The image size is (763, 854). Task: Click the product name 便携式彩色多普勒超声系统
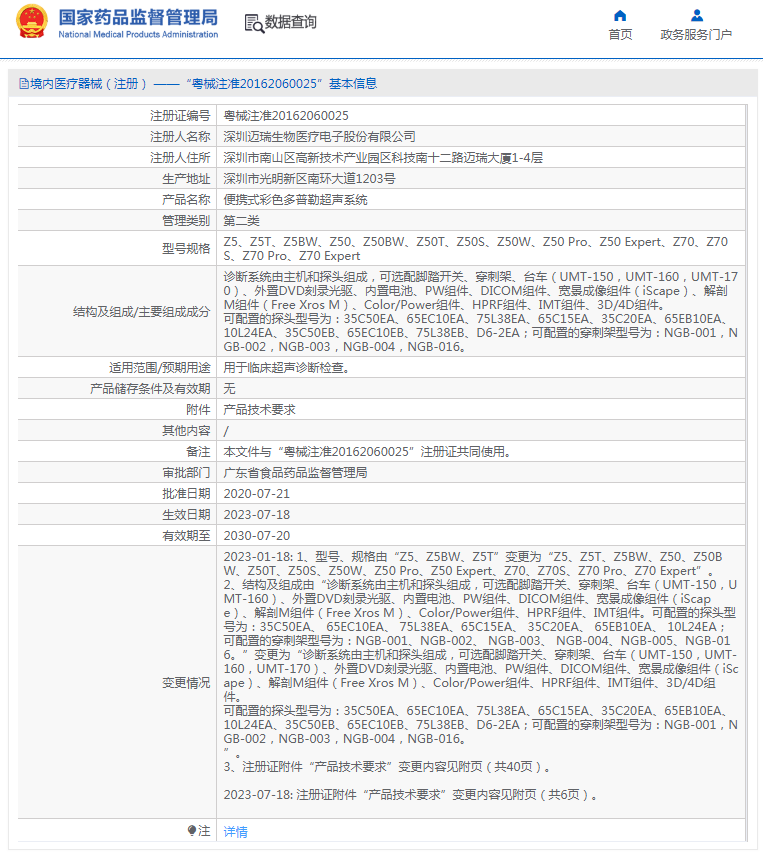(x=295, y=200)
